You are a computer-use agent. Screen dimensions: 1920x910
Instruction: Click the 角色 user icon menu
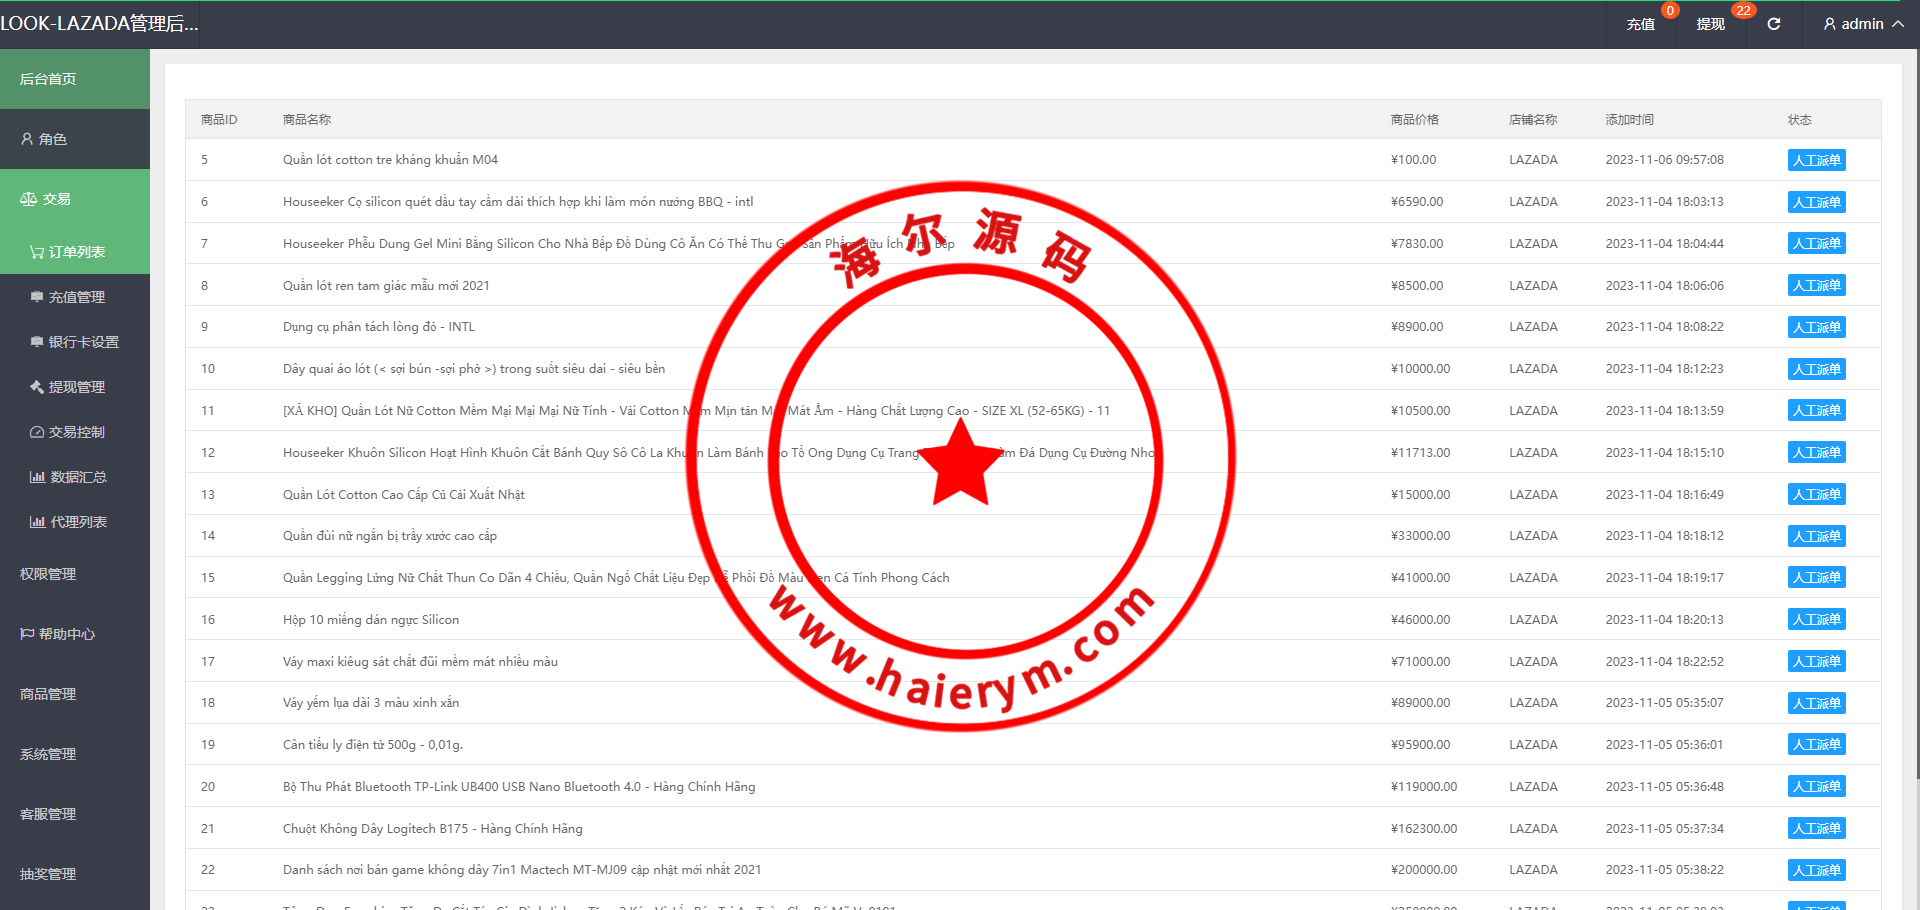pyautogui.click(x=45, y=139)
